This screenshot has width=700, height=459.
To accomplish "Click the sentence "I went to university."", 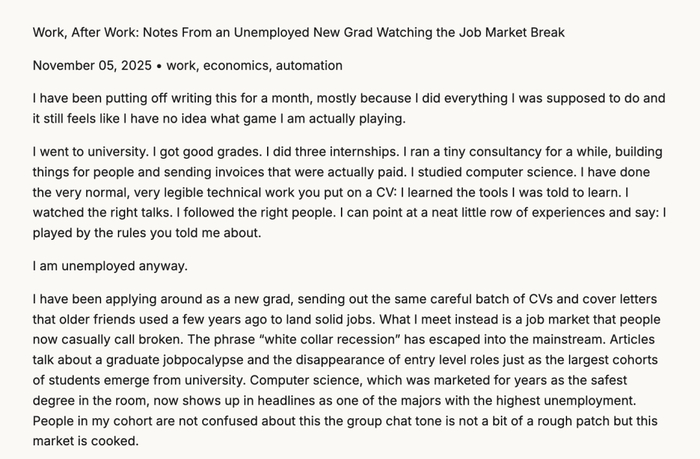I will pyautogui.click(x=94, y=153).
